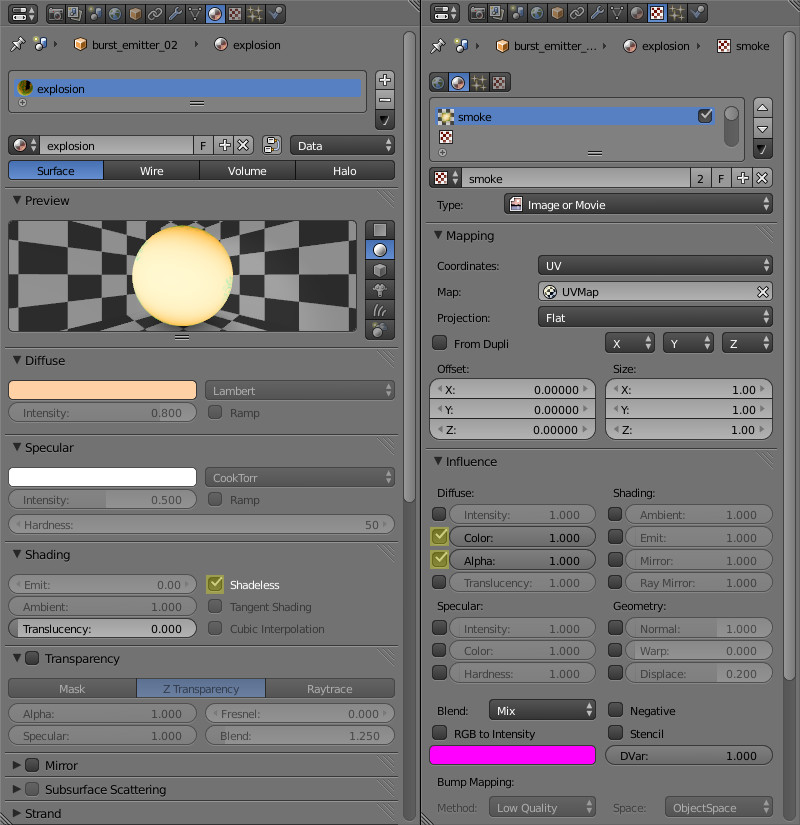Open World properties in right panel header
Screen dimensions: 800x825
click(538, 14)
